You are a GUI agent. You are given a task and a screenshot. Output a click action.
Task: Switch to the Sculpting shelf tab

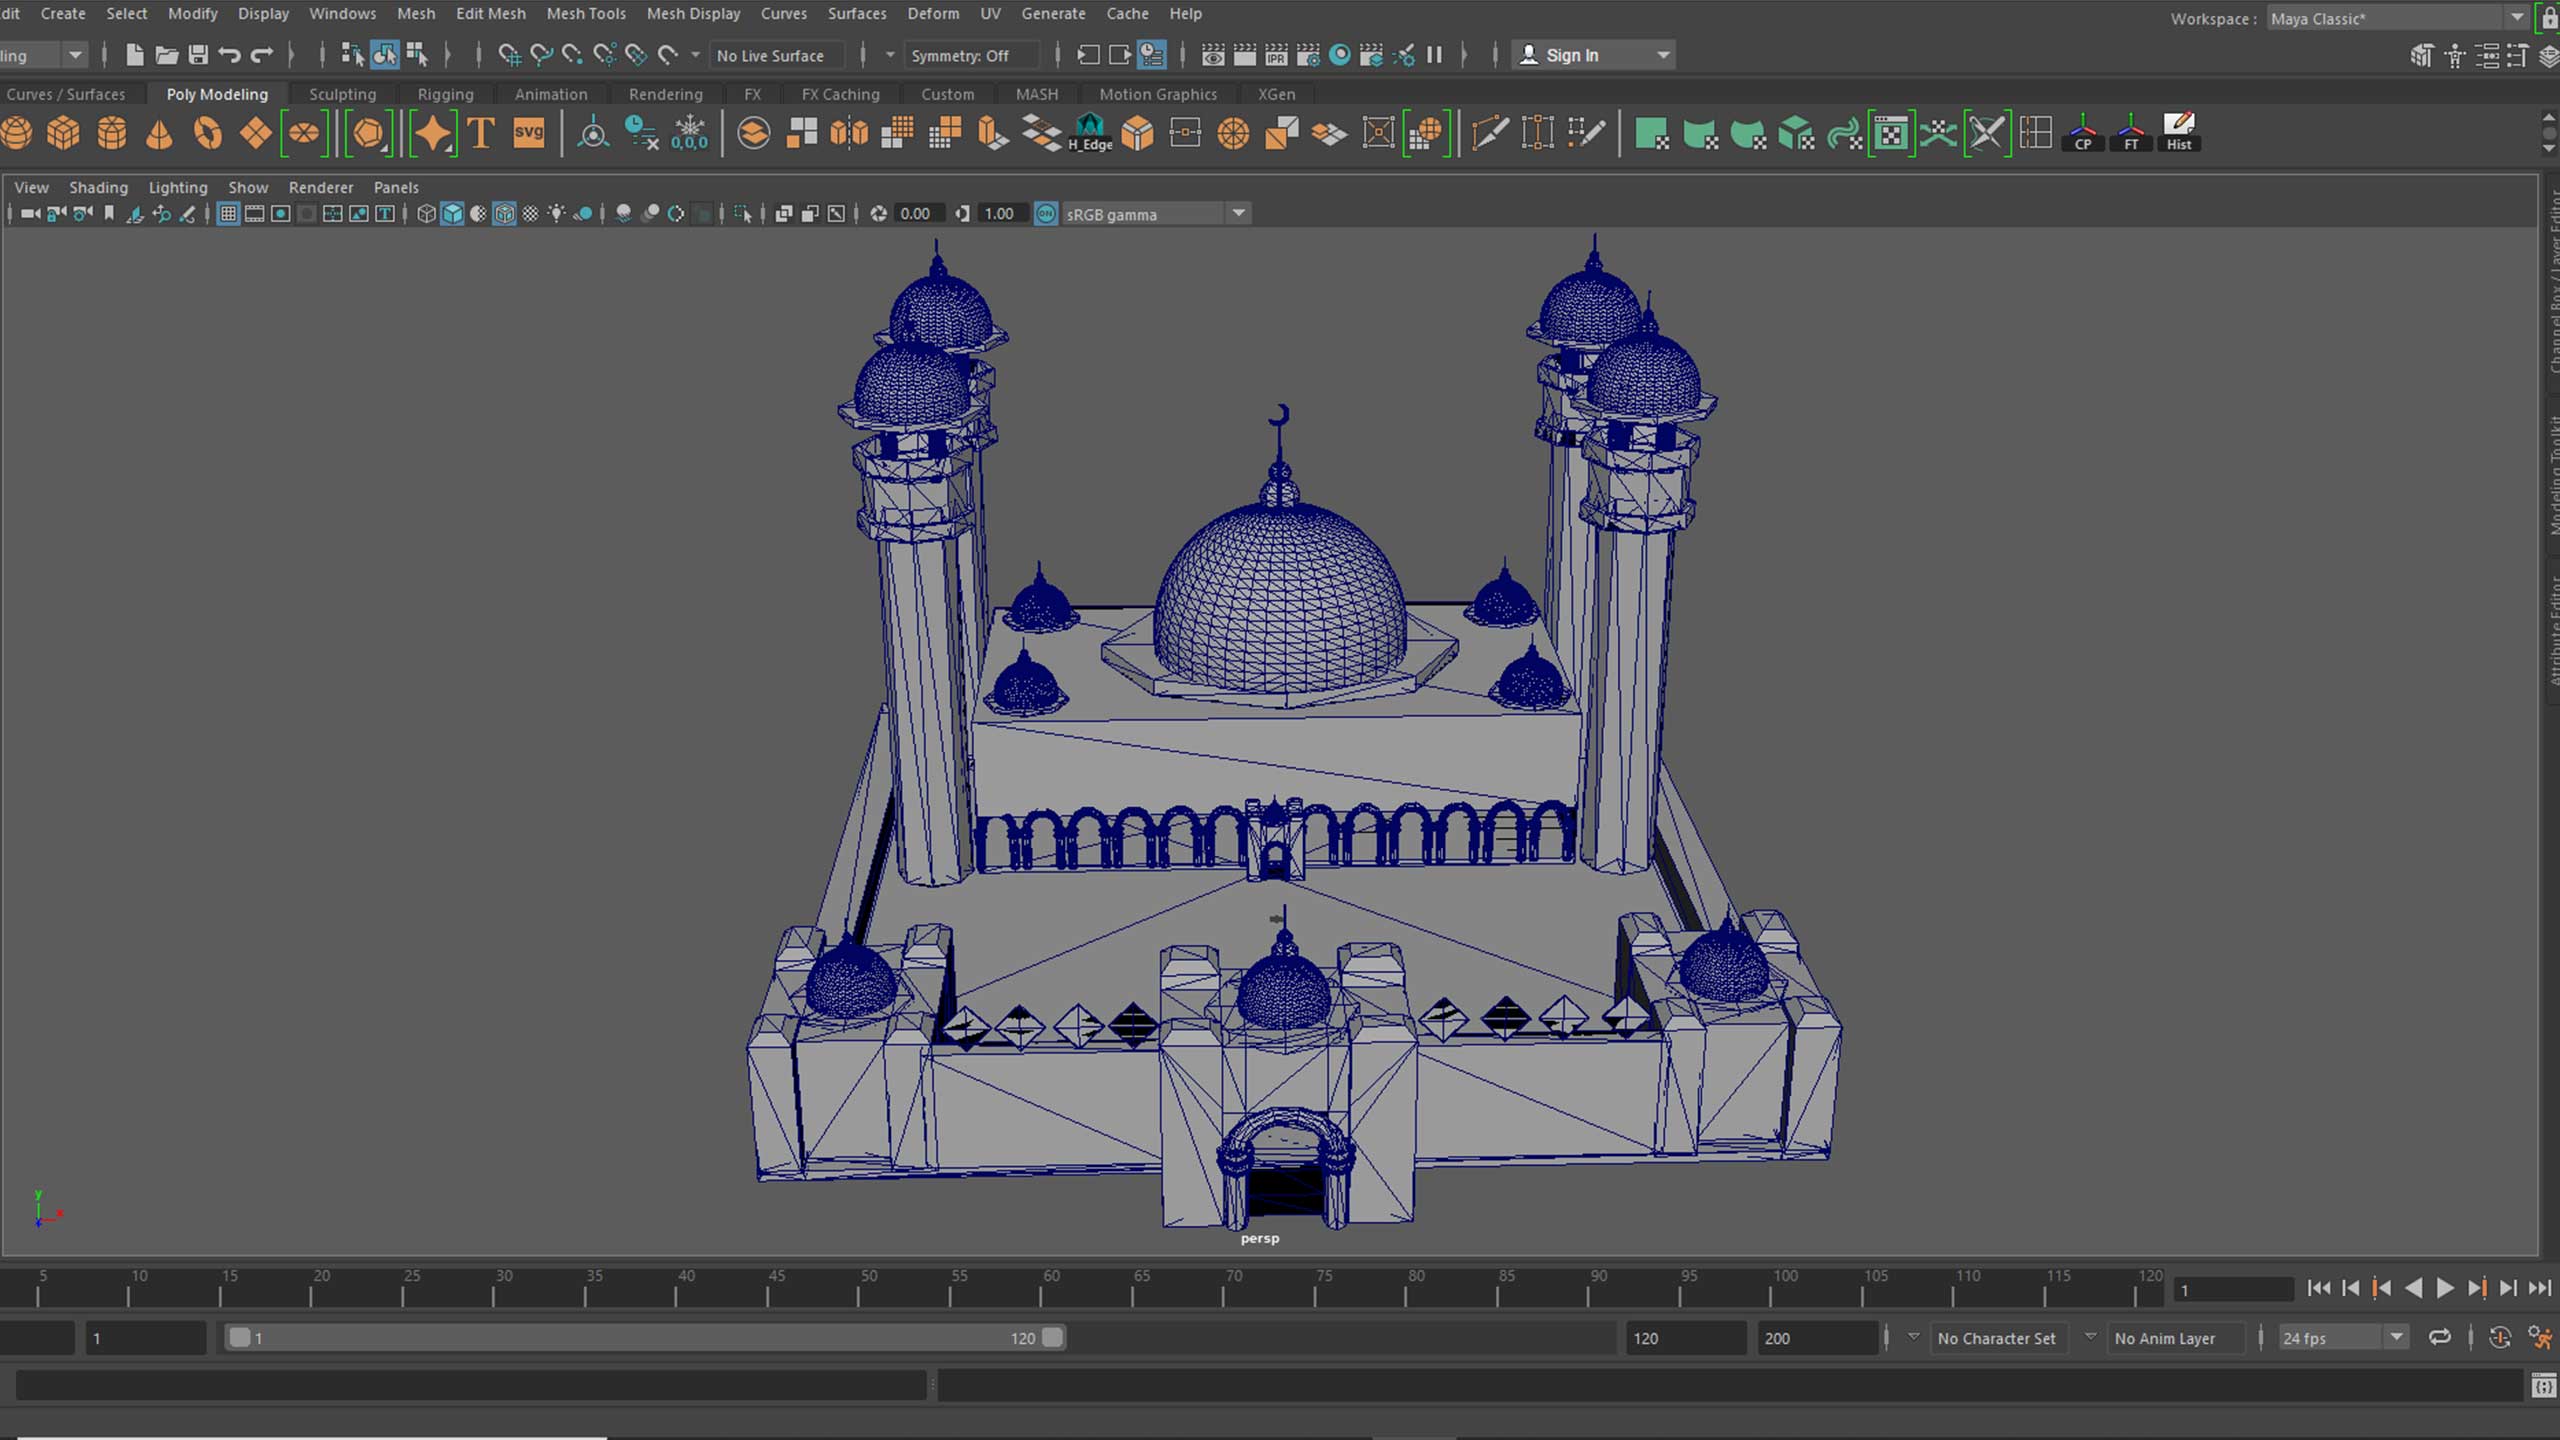tap(342, 94)
